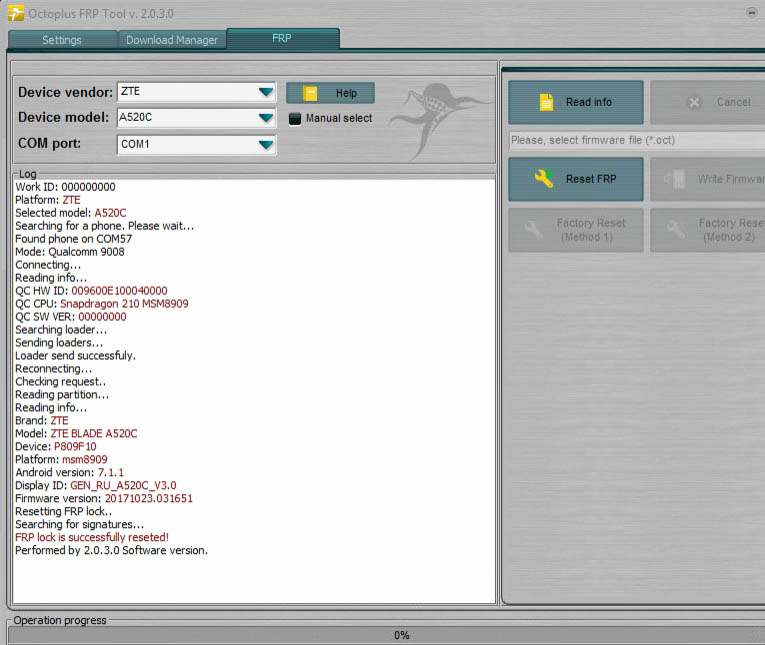Image resolution: width=765 pixels, height=645 pixels.
Task: Click the Factory Reset Method 2 wrench icon
Action: click(x=676, y=229)
